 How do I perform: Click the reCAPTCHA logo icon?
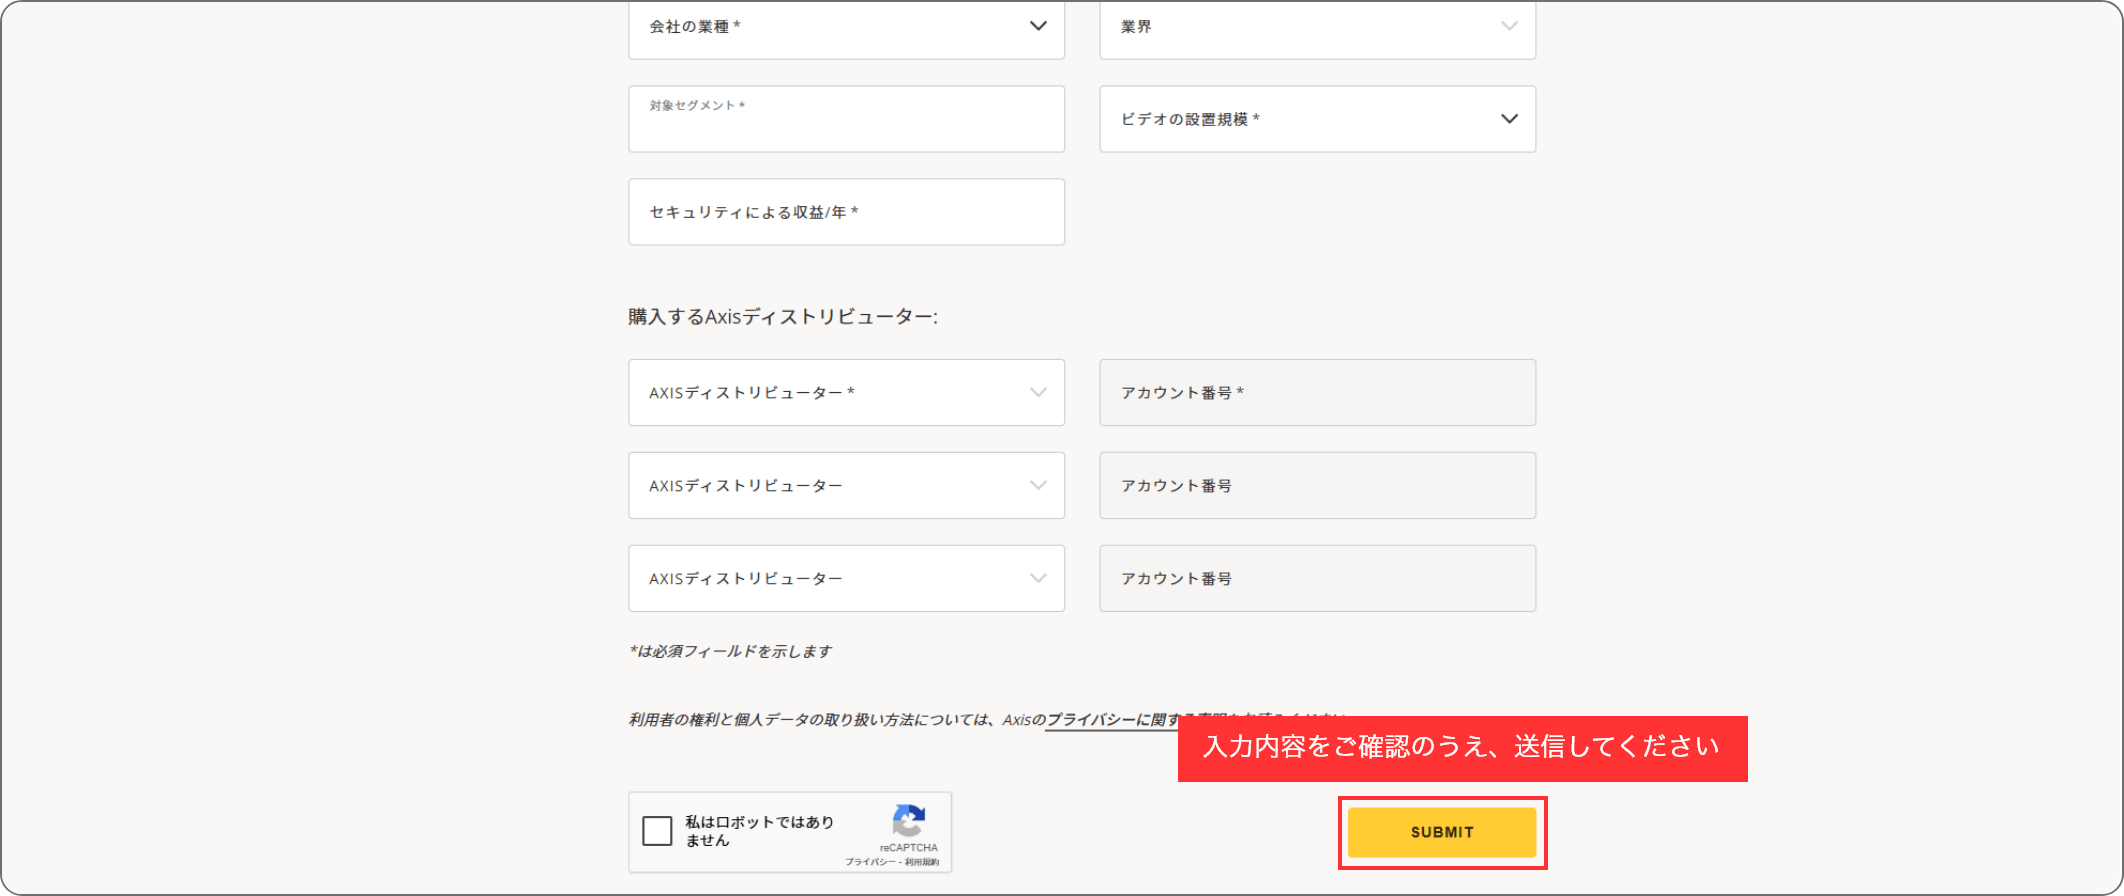tap(908, 821)
